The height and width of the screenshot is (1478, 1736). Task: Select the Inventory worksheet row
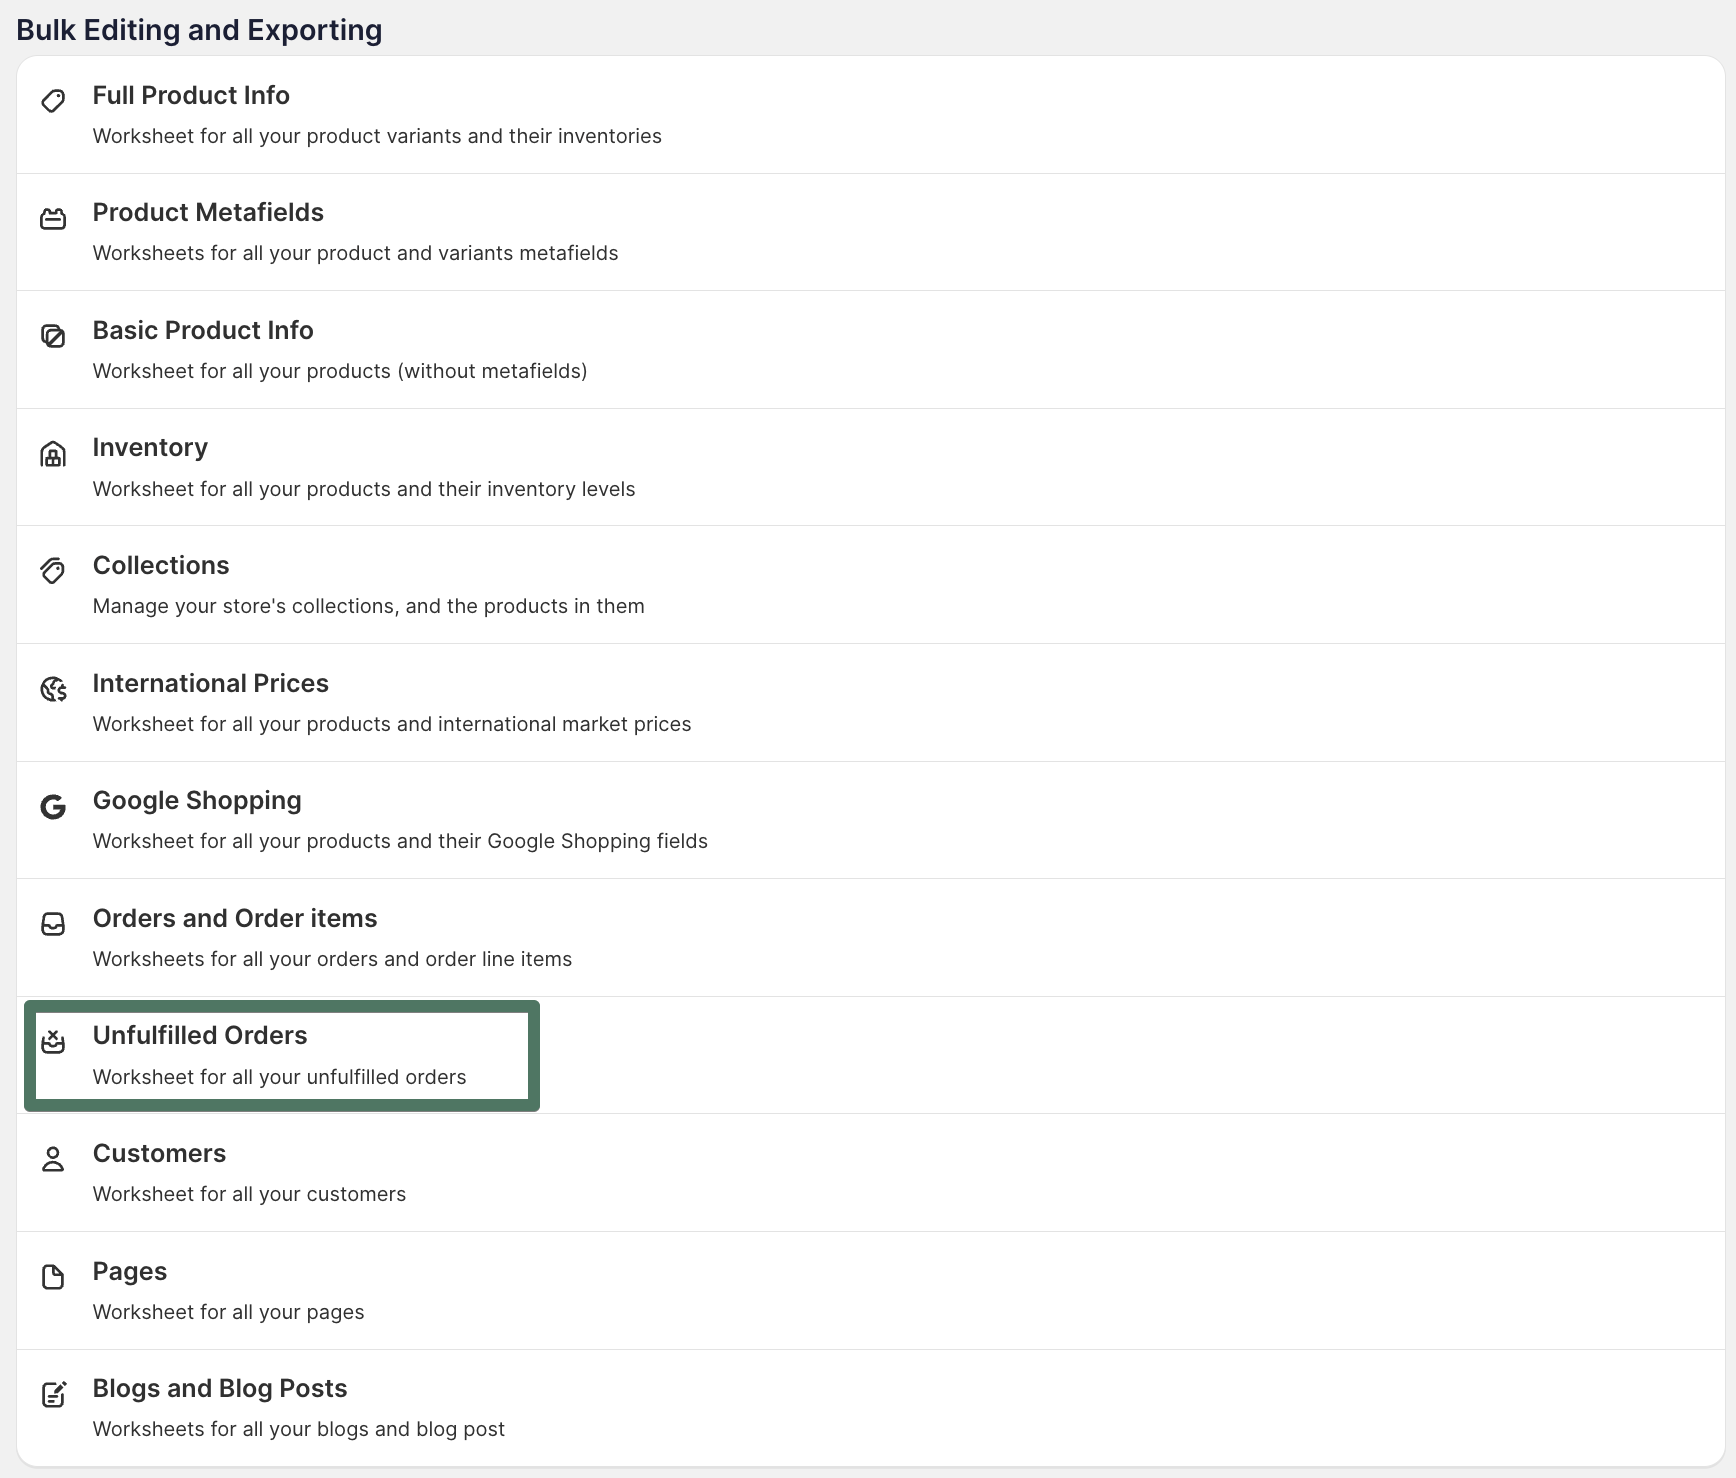(150, 447)
